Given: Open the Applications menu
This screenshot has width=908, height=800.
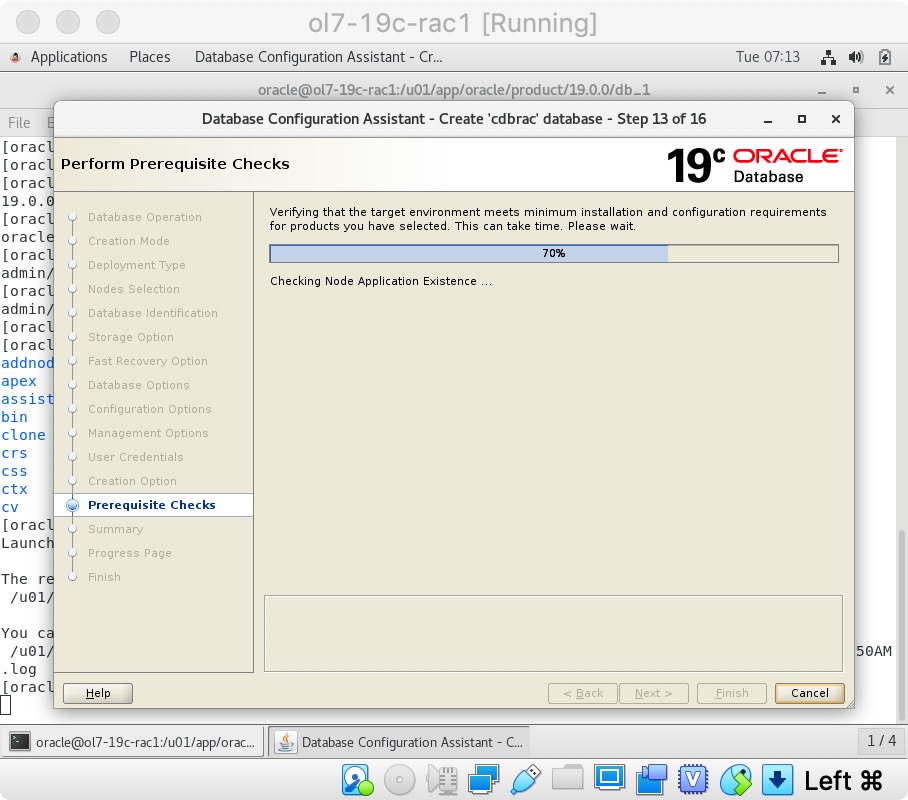Looking at the screenshot, I should tap(69, 57).
